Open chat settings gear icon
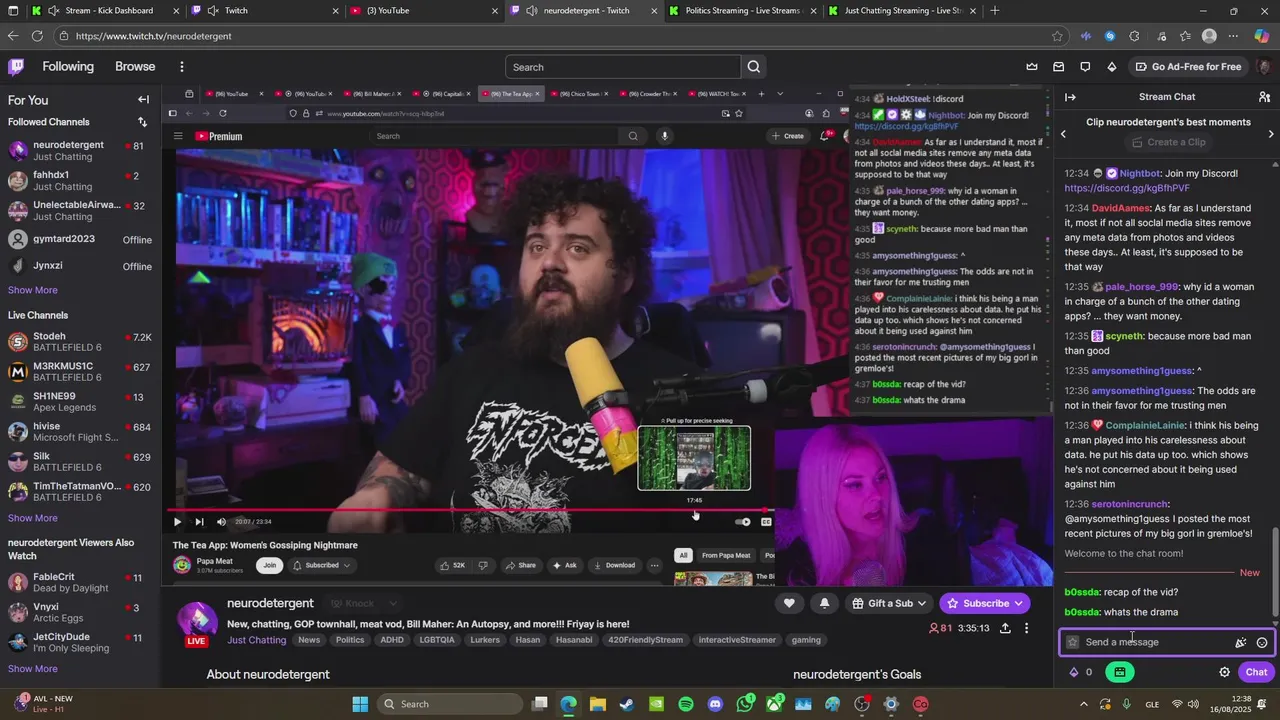The width and height of the screenshot is (1280, 720). (x=1224, y=672)
